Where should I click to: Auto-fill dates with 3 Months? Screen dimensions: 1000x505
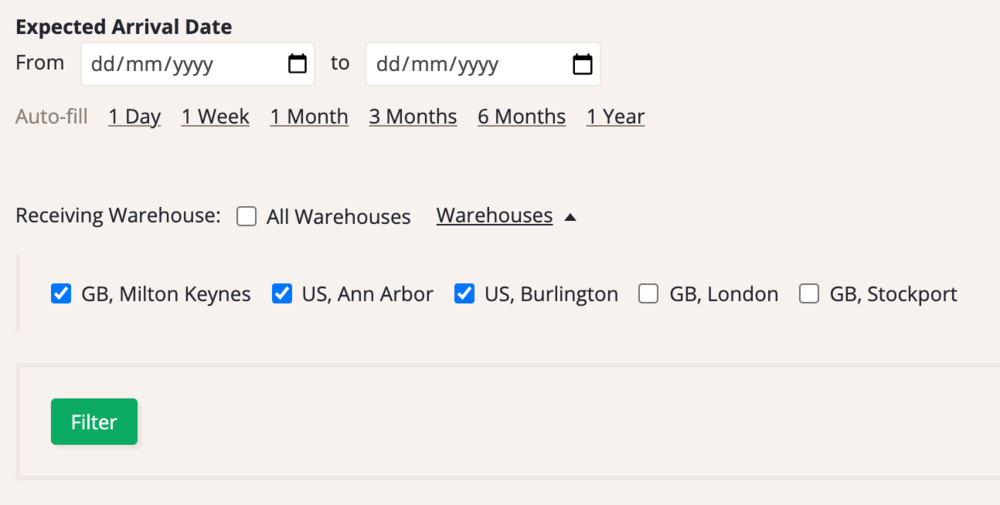(x=413, y=117)
